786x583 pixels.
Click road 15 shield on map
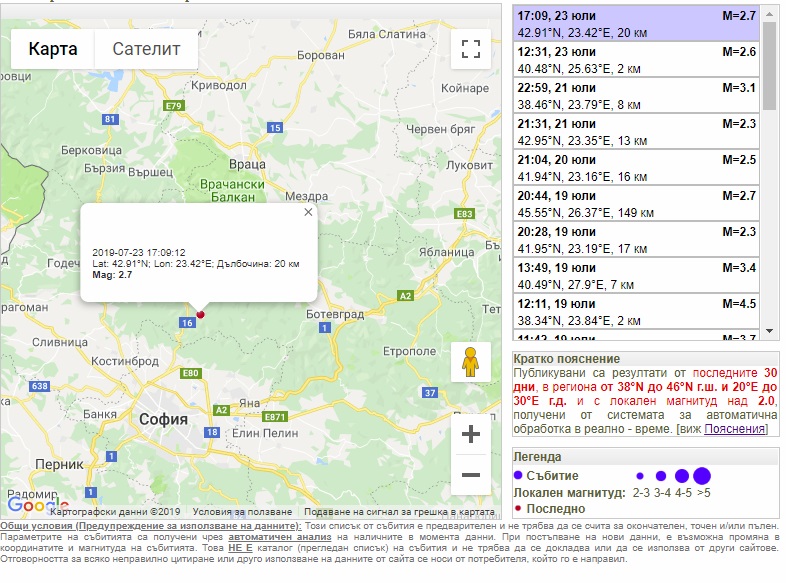(275, 128)
